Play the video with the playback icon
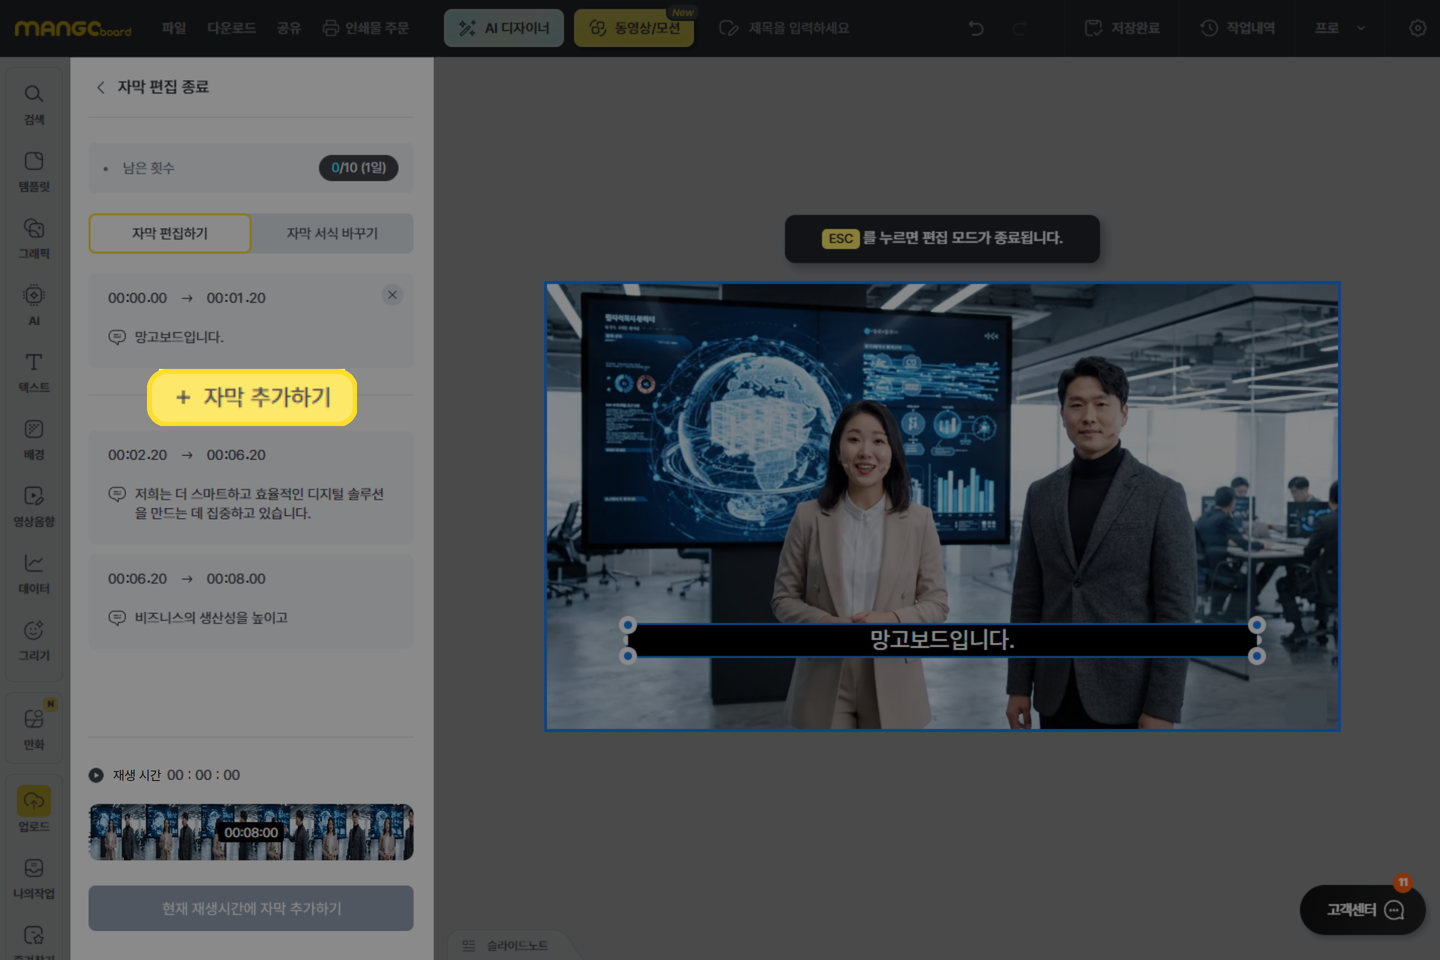1440x960 pixels. coord(96,775)
